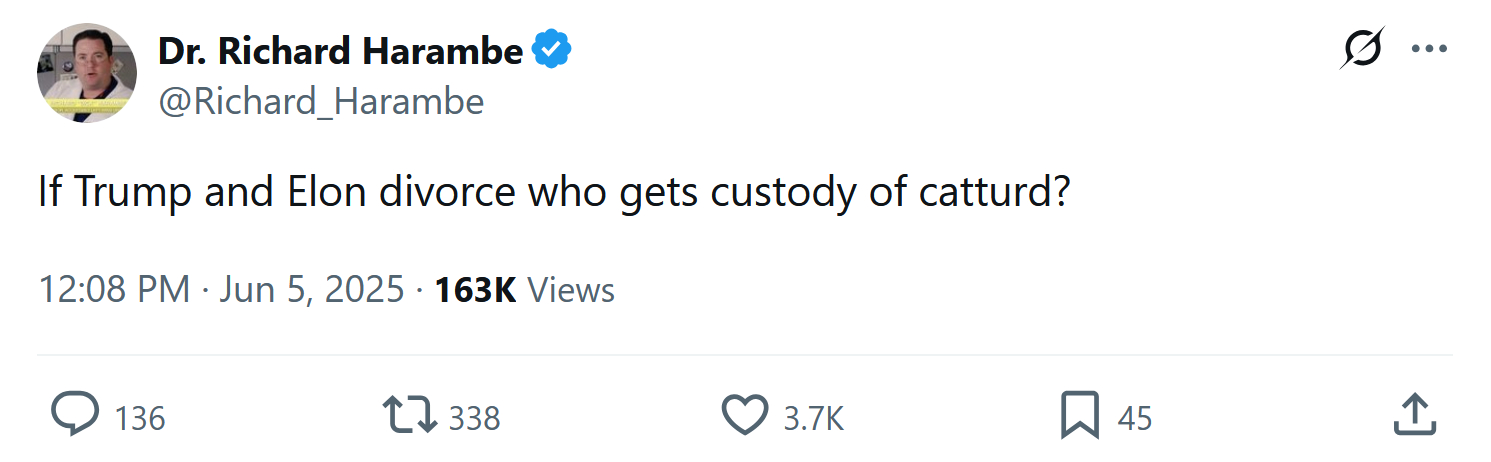Click the 338 reposts count
Image resolution: width=1491 pixels, height=462 pixels.
pos(474,418)
